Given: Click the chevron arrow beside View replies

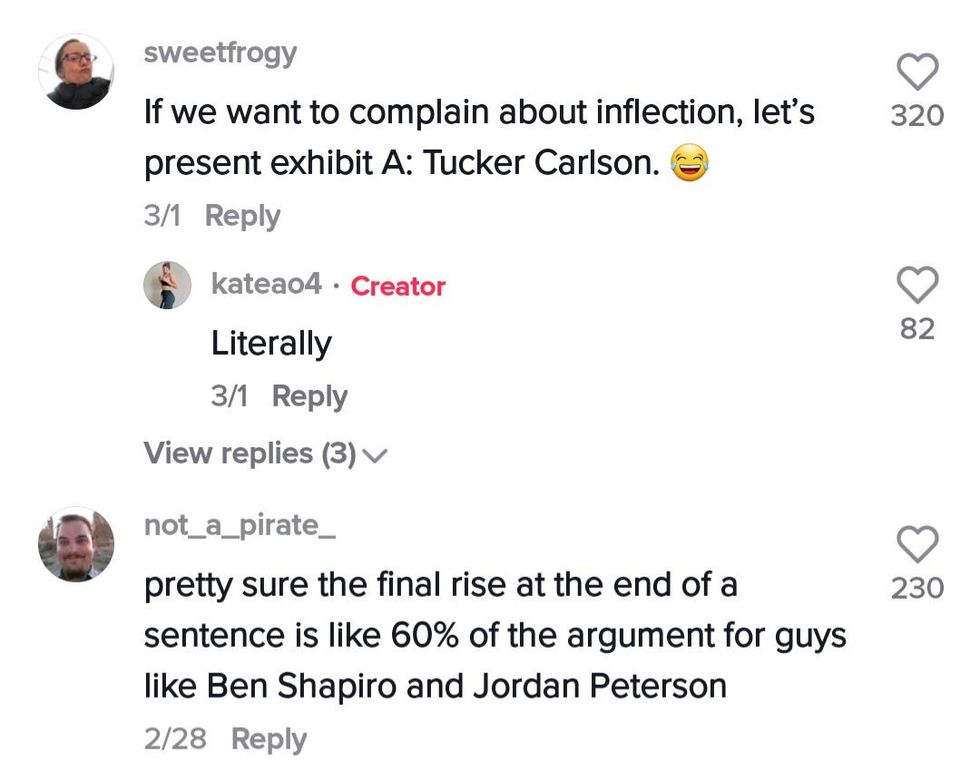Looking at the screenshot, I should (375, 455).
